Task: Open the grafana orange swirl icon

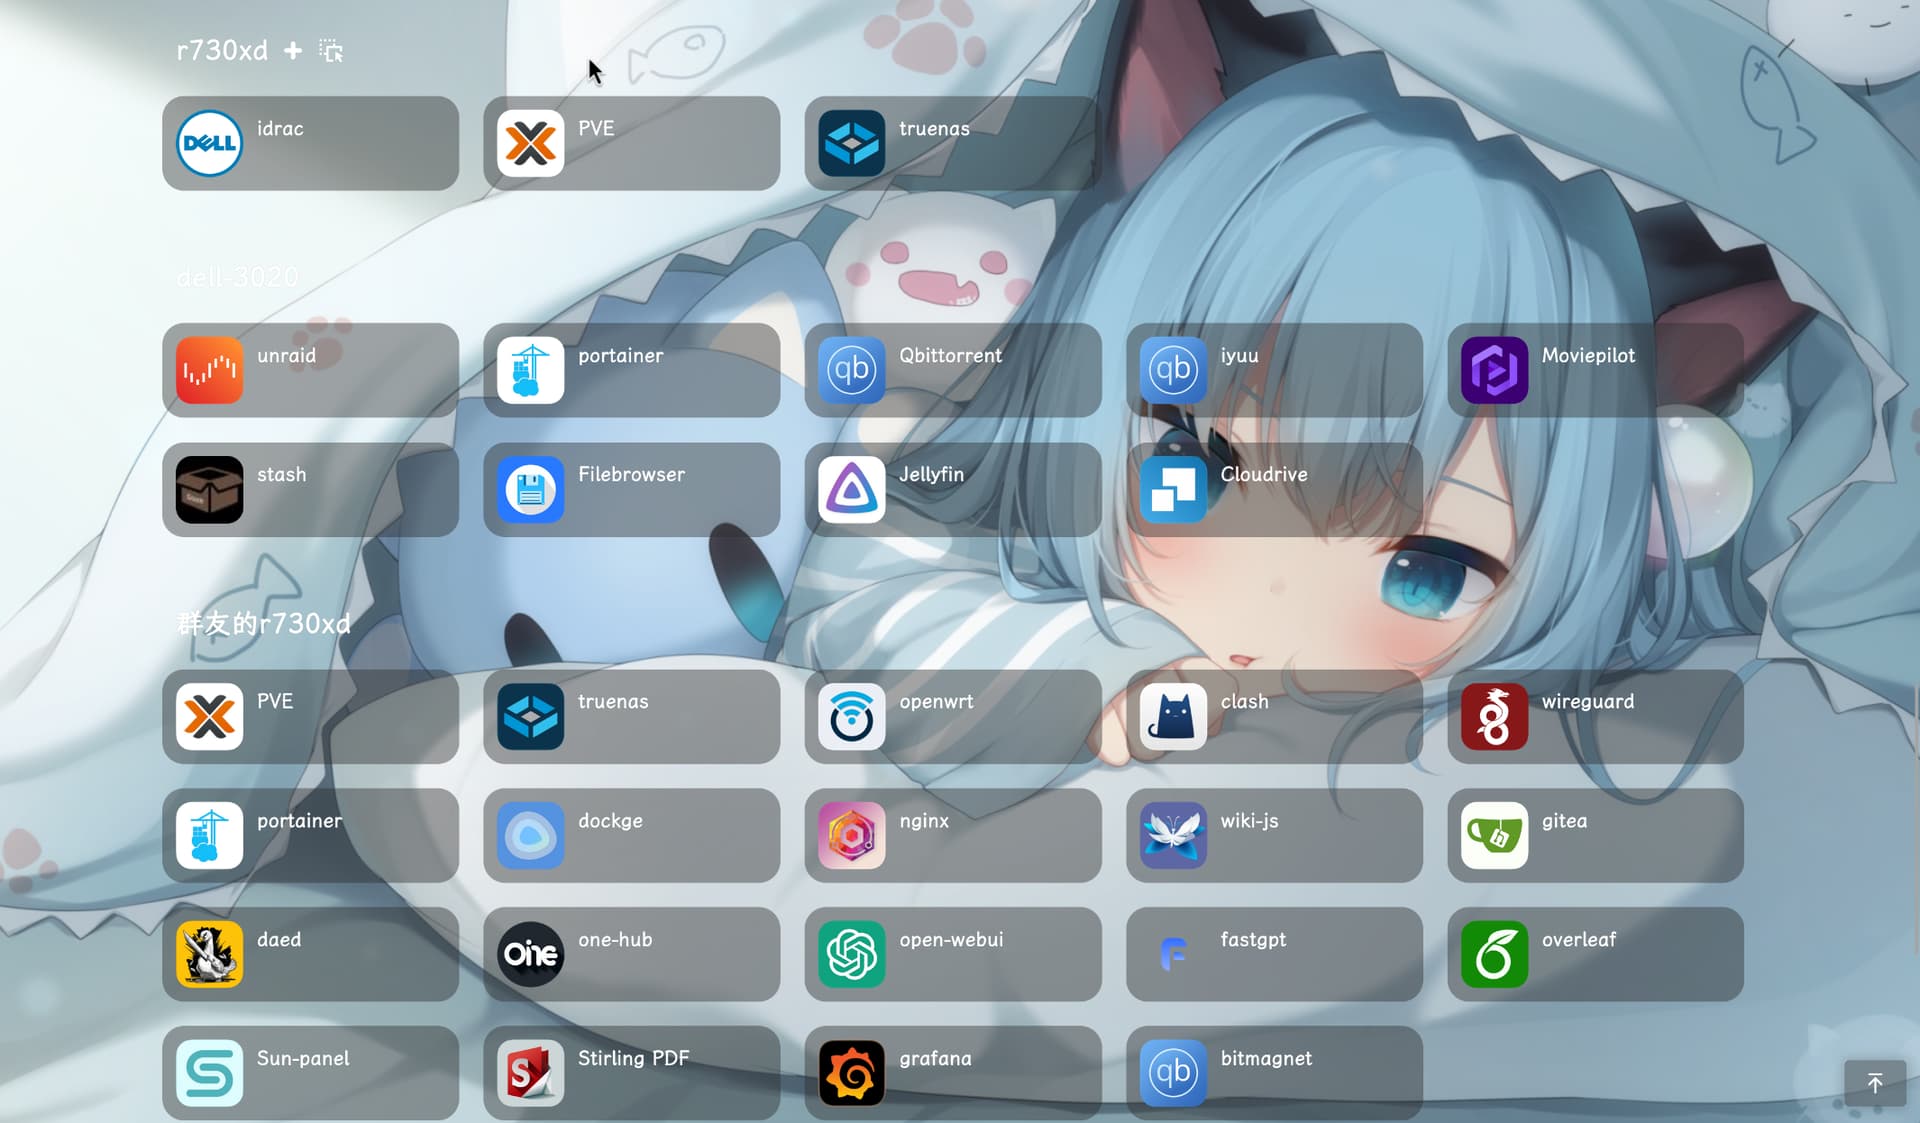Action: pos(852,1073)
